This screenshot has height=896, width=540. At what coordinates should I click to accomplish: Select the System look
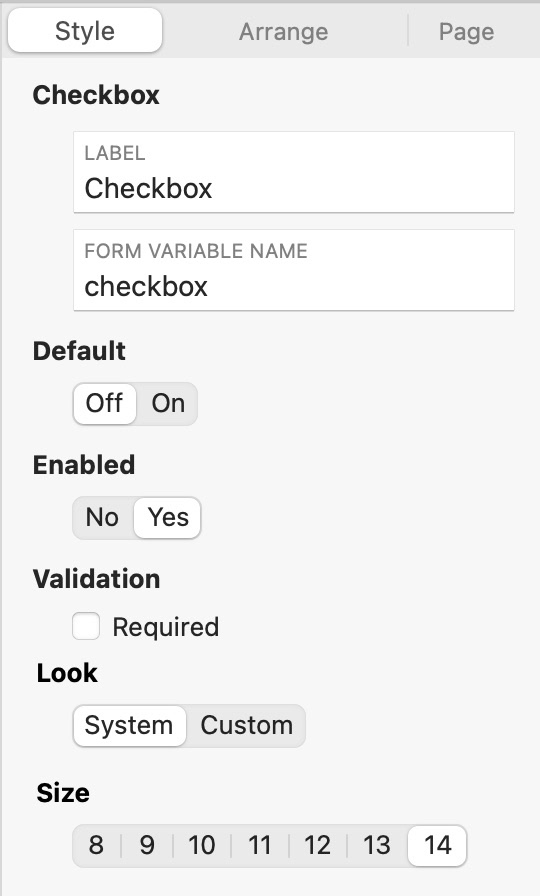129,726
